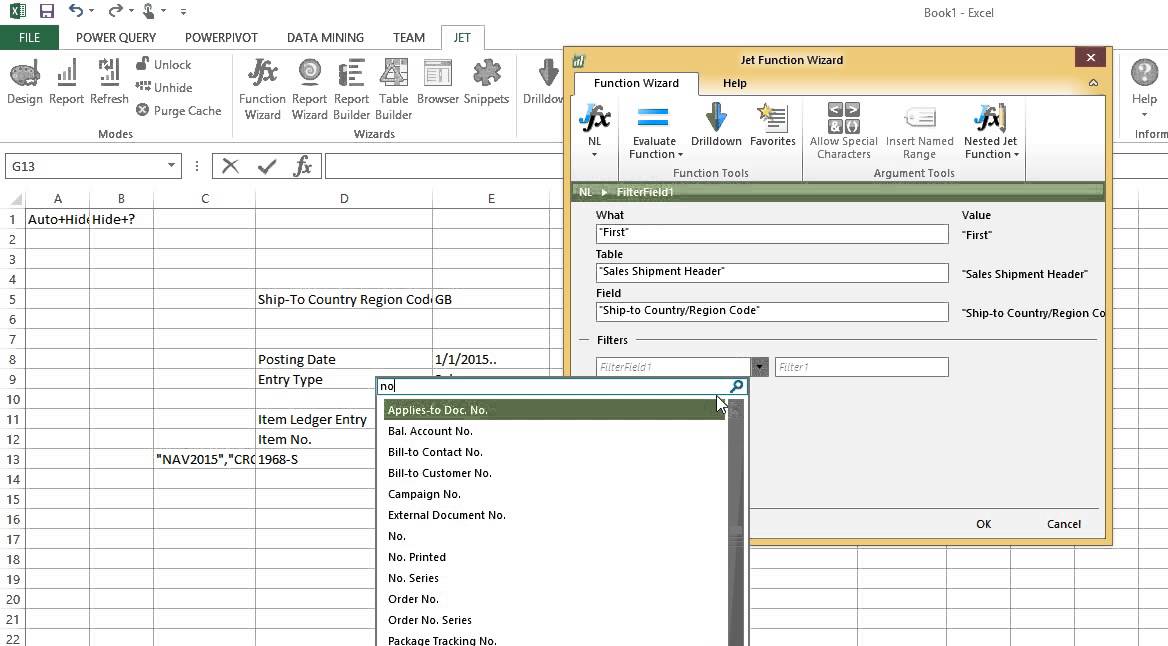Select cell containing 'Posting Date'

click(x=343, y=359)
